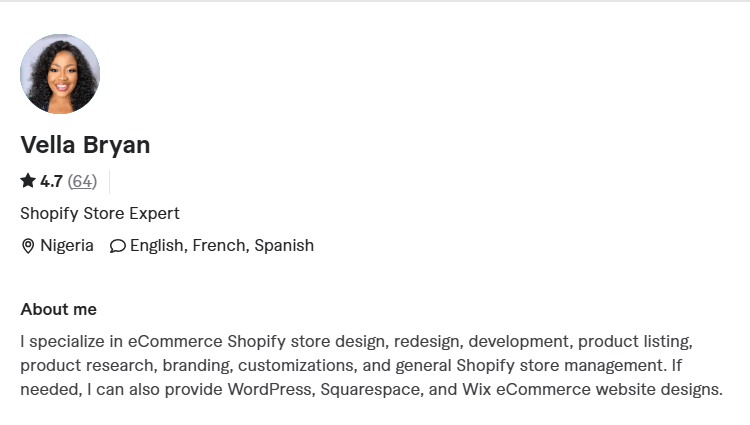Click the languages speech bubble icon

click(x=117, y=246)
